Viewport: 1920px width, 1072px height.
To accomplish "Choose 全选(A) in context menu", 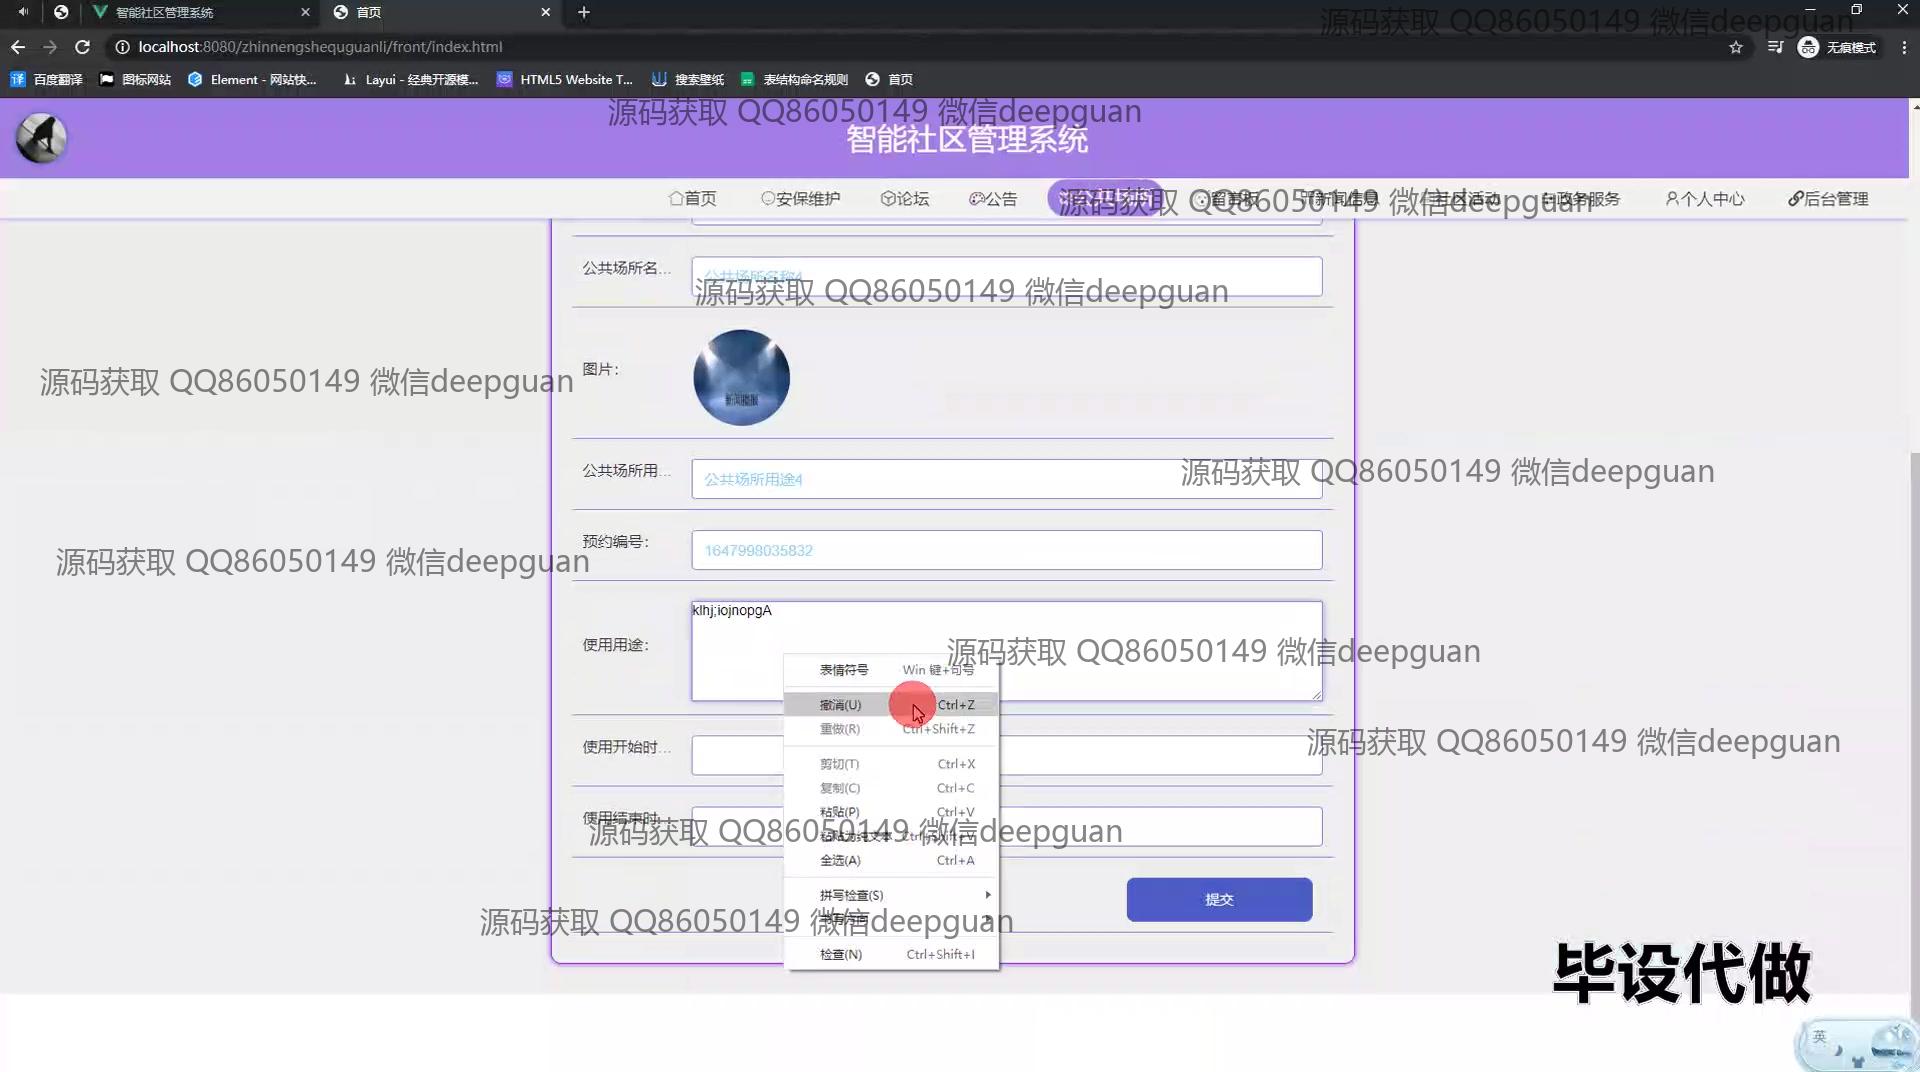I will click(x=891, y=860).
